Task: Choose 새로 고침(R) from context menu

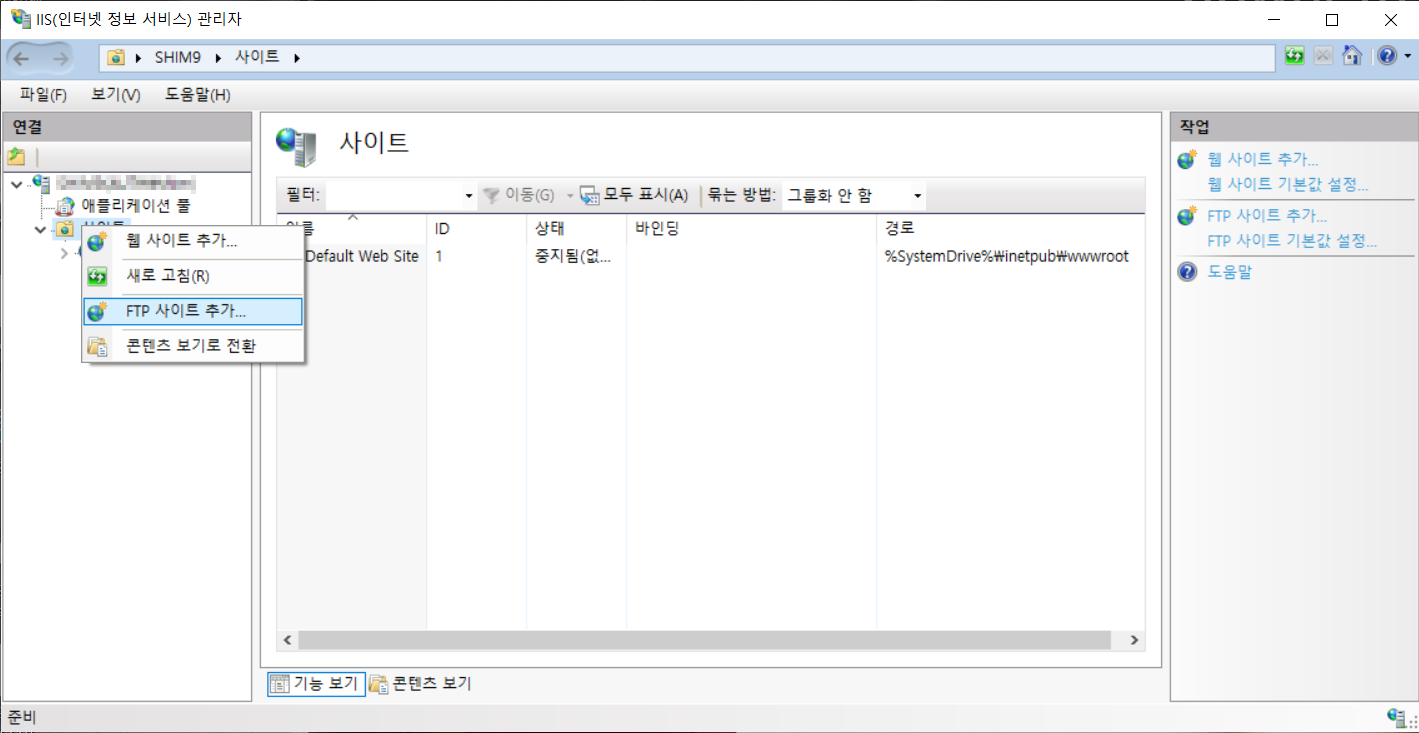Action: click(168, 276)
